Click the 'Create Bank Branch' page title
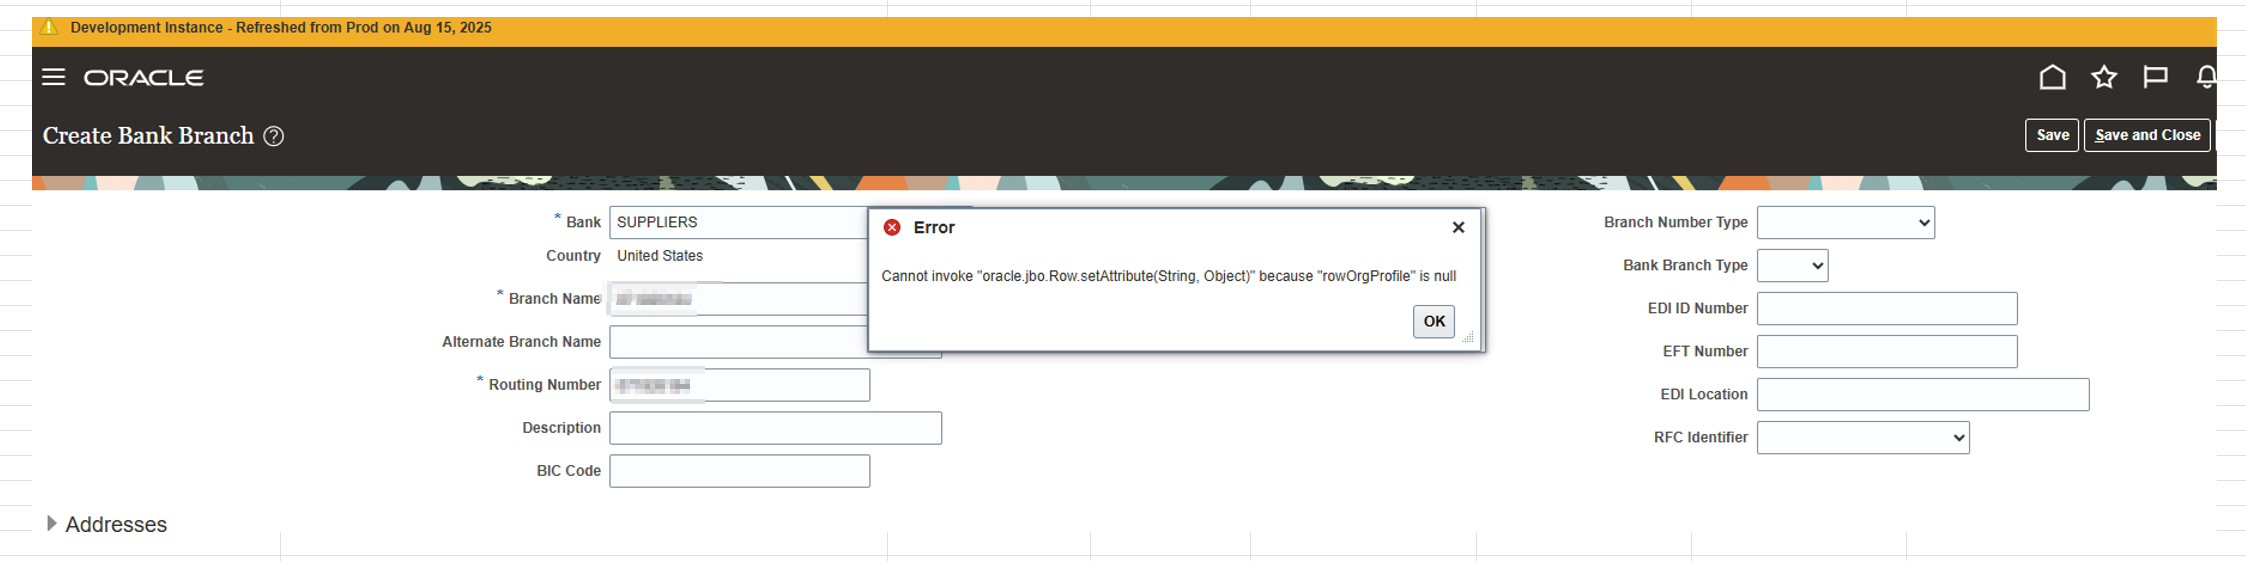 pos(148,136)
